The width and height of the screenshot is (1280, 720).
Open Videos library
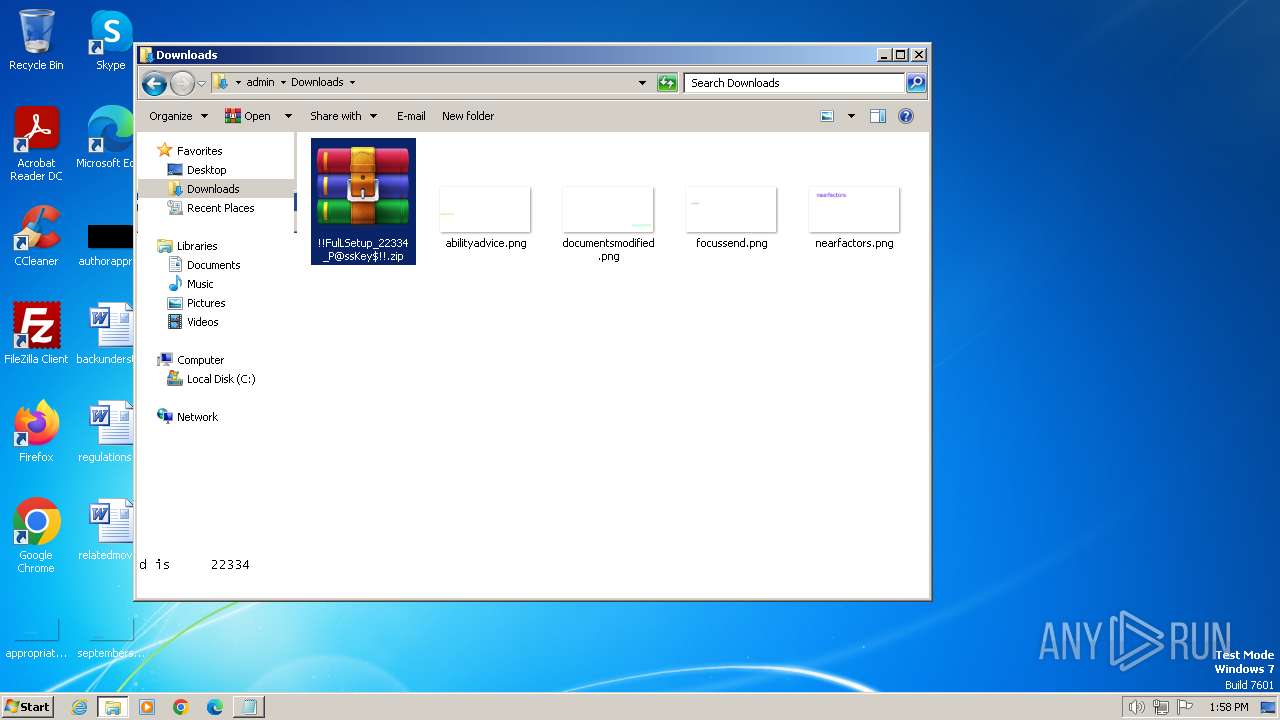tap(202, 322)
